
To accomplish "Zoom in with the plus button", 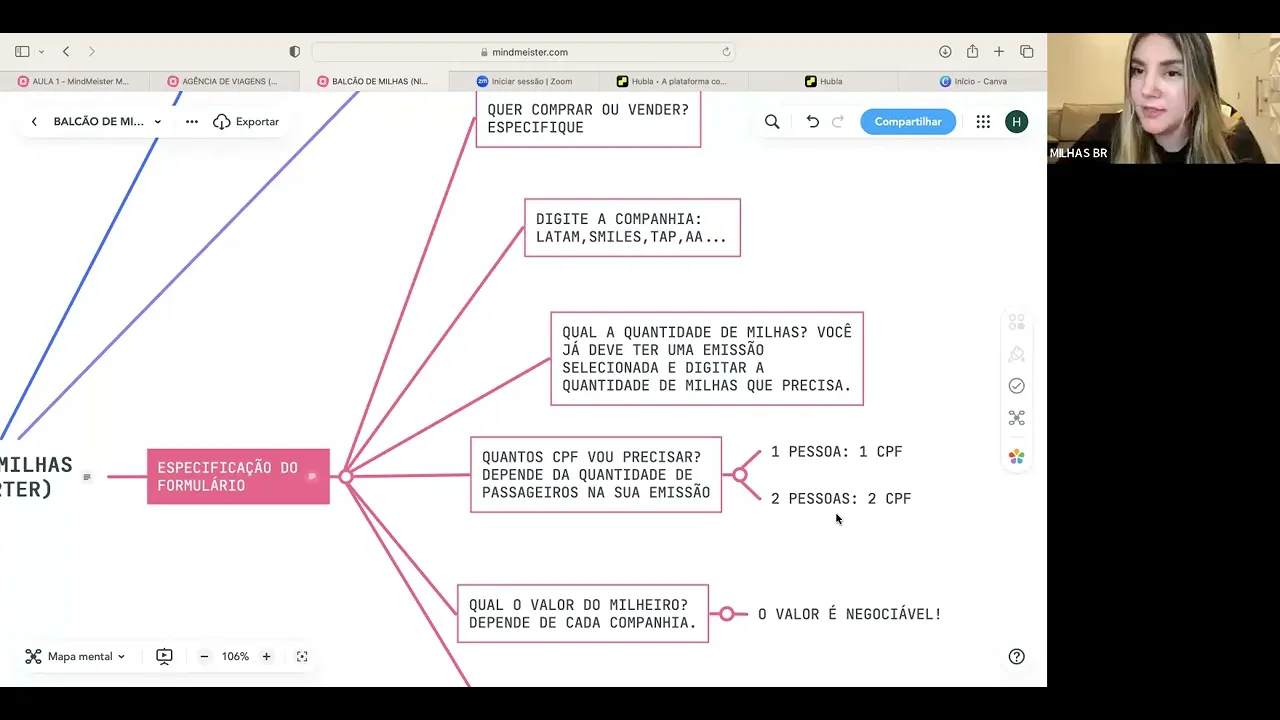I will click(x=266, y=657).
